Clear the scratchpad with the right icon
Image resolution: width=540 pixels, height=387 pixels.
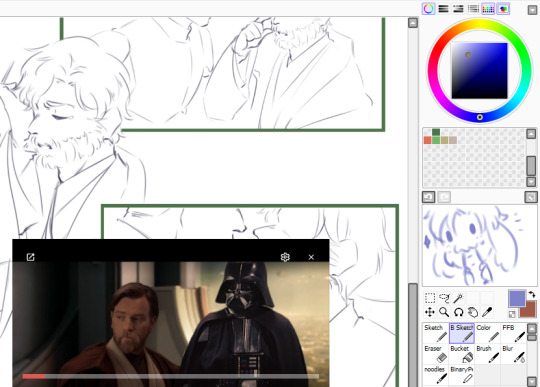point(531,197)
